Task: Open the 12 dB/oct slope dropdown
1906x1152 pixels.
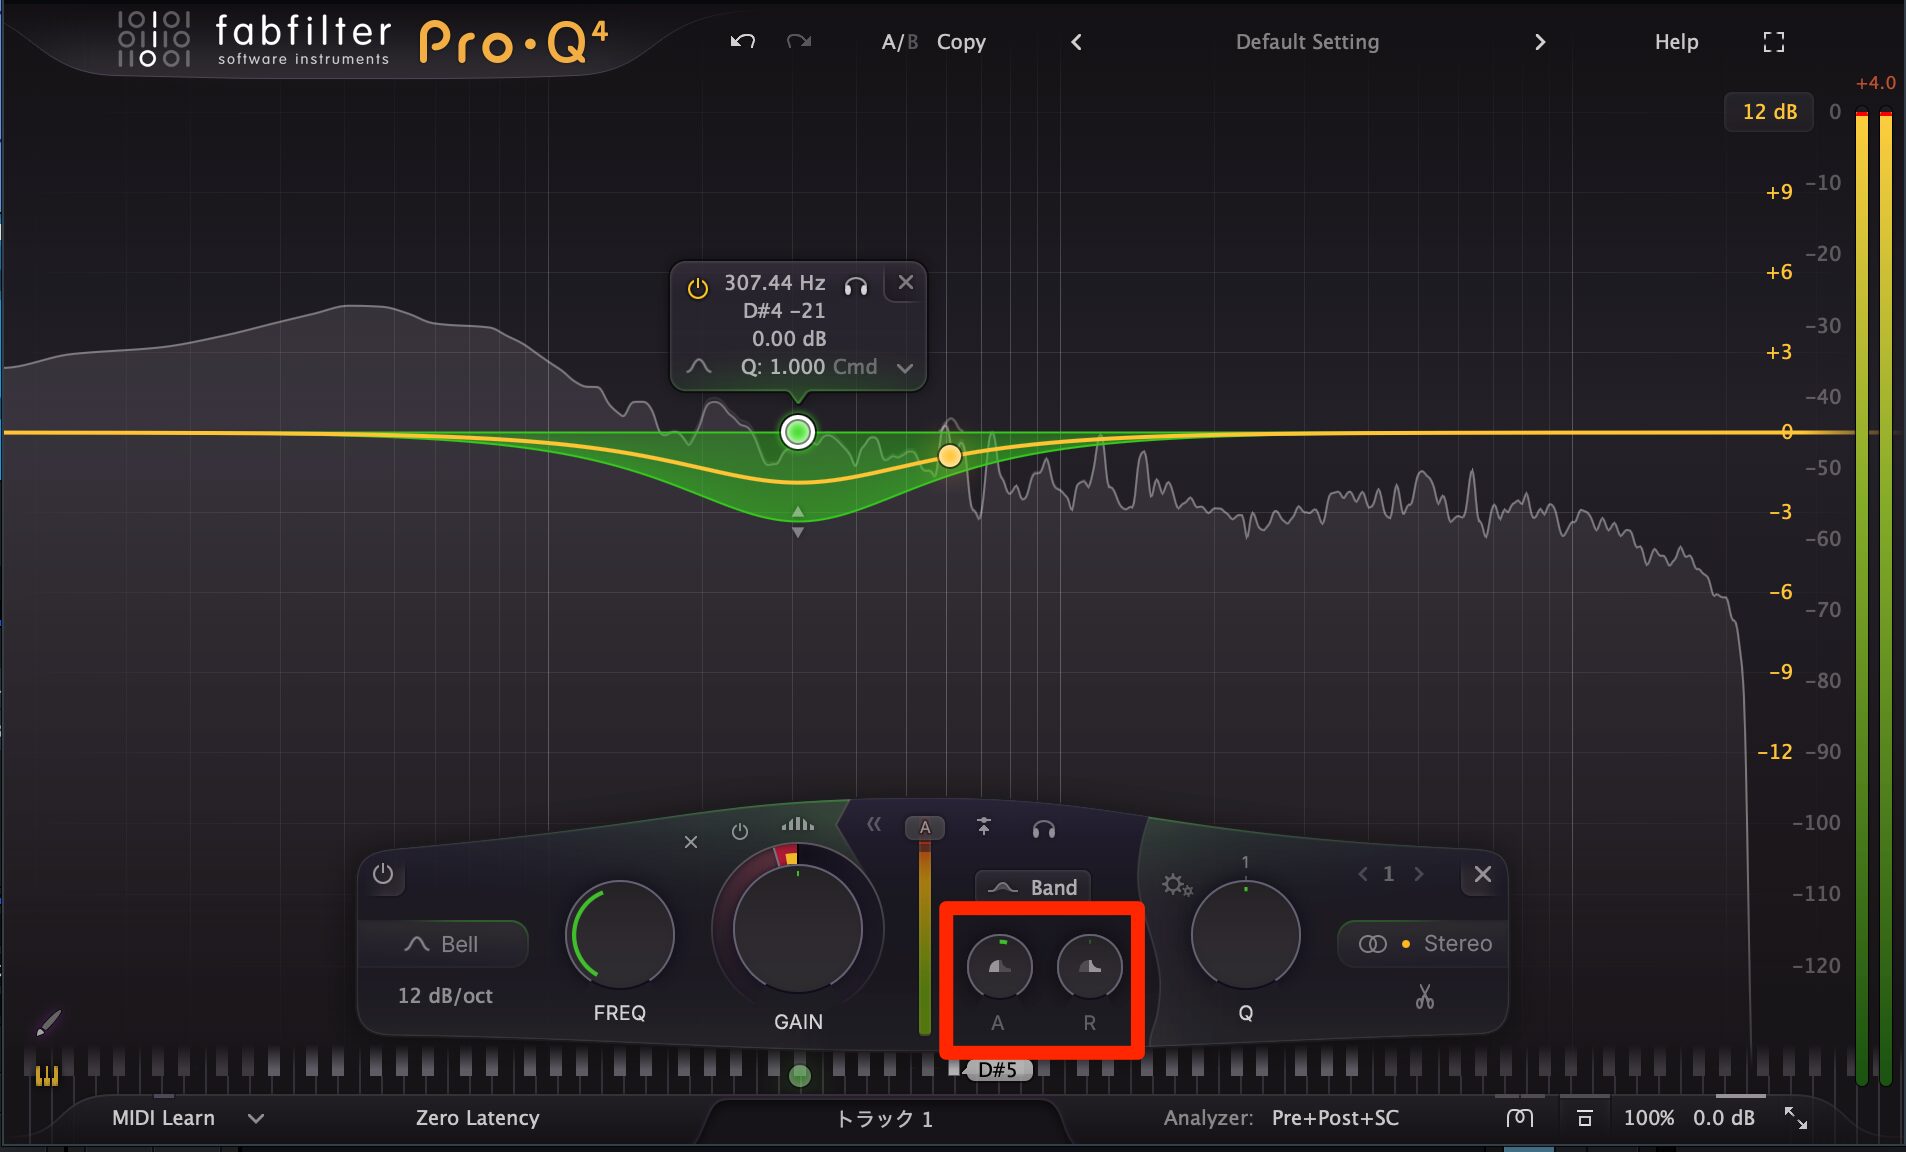Action: (x=445, y=996)
